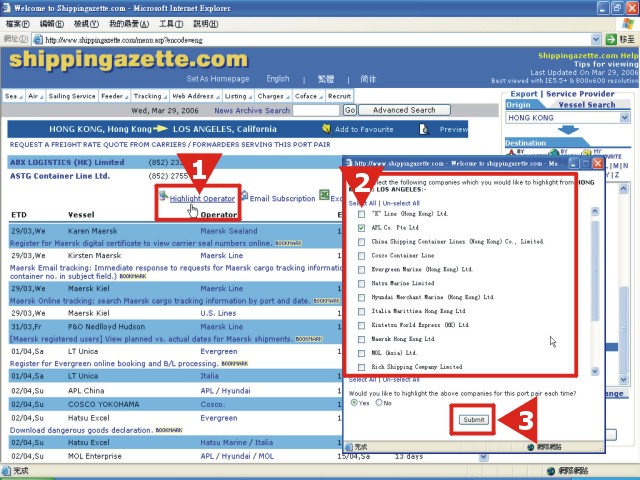The width and height of the screenshot is (640, 480).
Task: Open the Charges menu dropdown
Action: 273,96
